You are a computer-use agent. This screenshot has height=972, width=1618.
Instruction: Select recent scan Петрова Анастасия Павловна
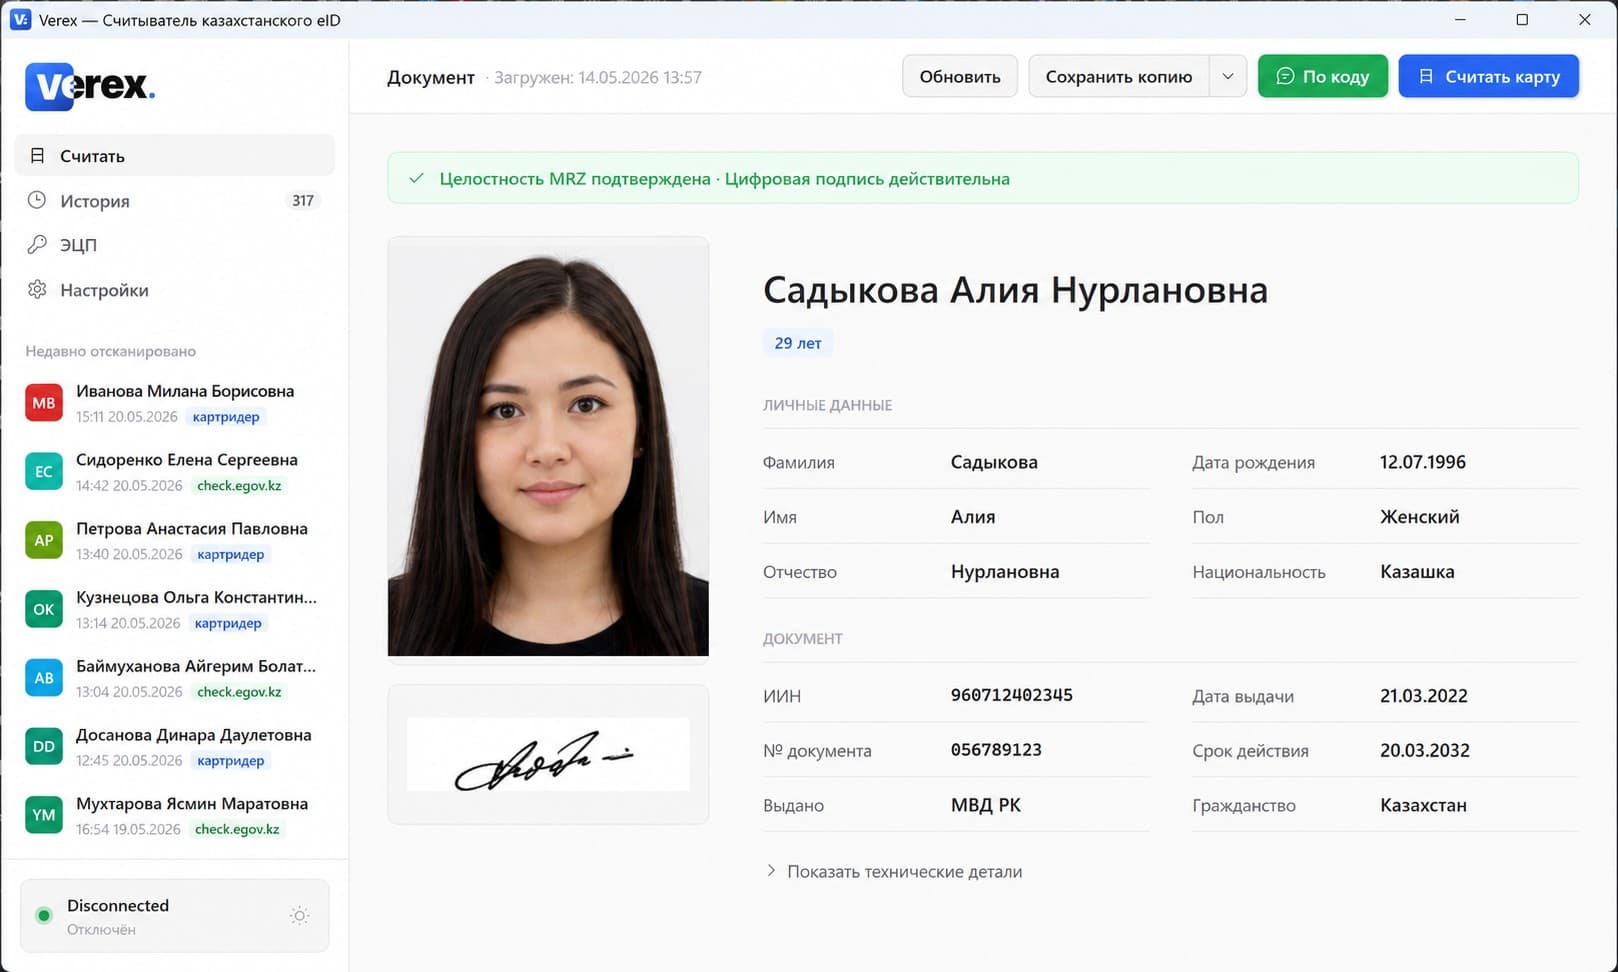tap(174, 540)
